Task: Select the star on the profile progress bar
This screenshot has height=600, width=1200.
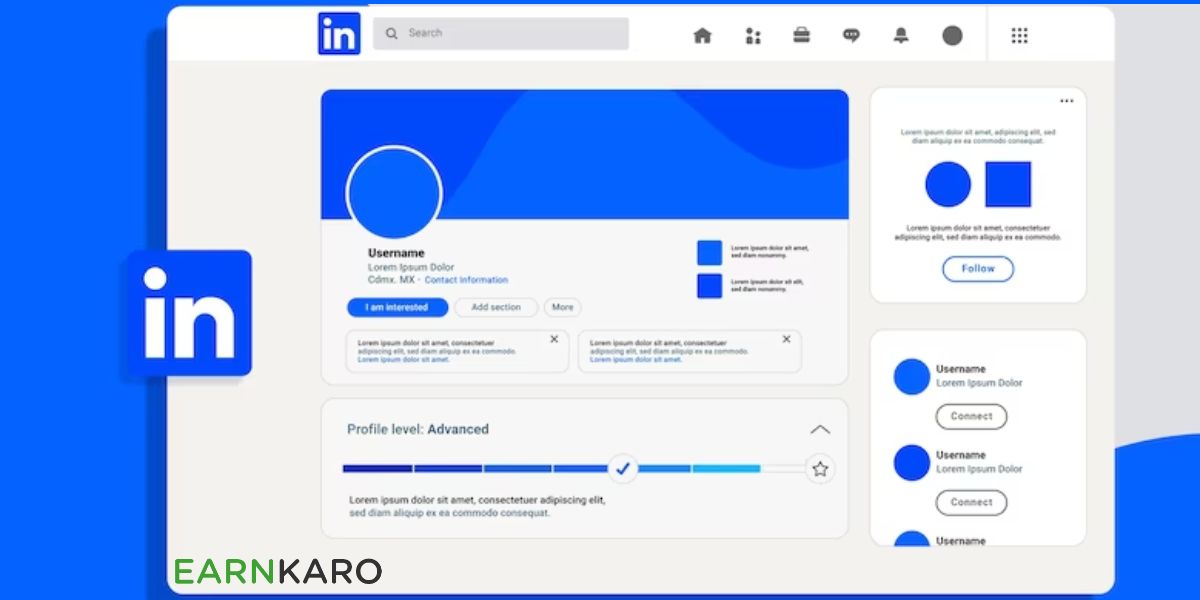Action: [820, 467]
